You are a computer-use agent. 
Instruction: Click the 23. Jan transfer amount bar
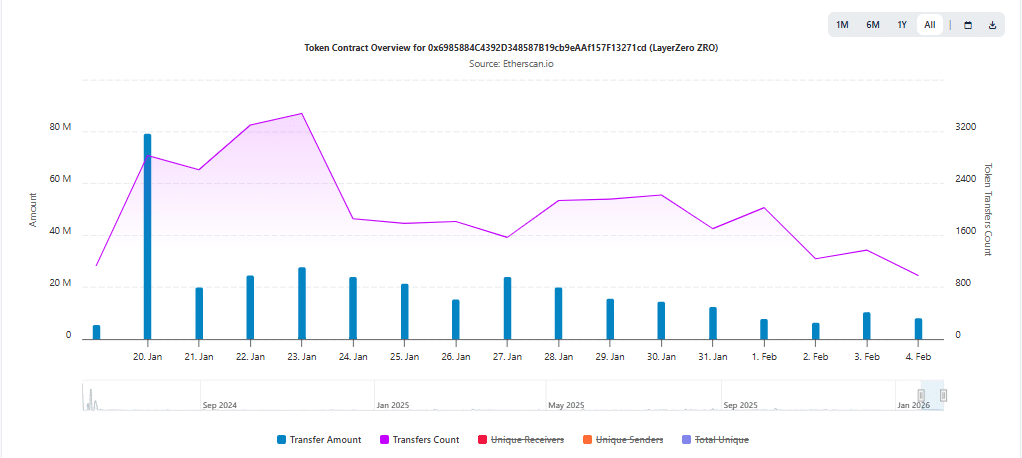click(x=302, y=303)
